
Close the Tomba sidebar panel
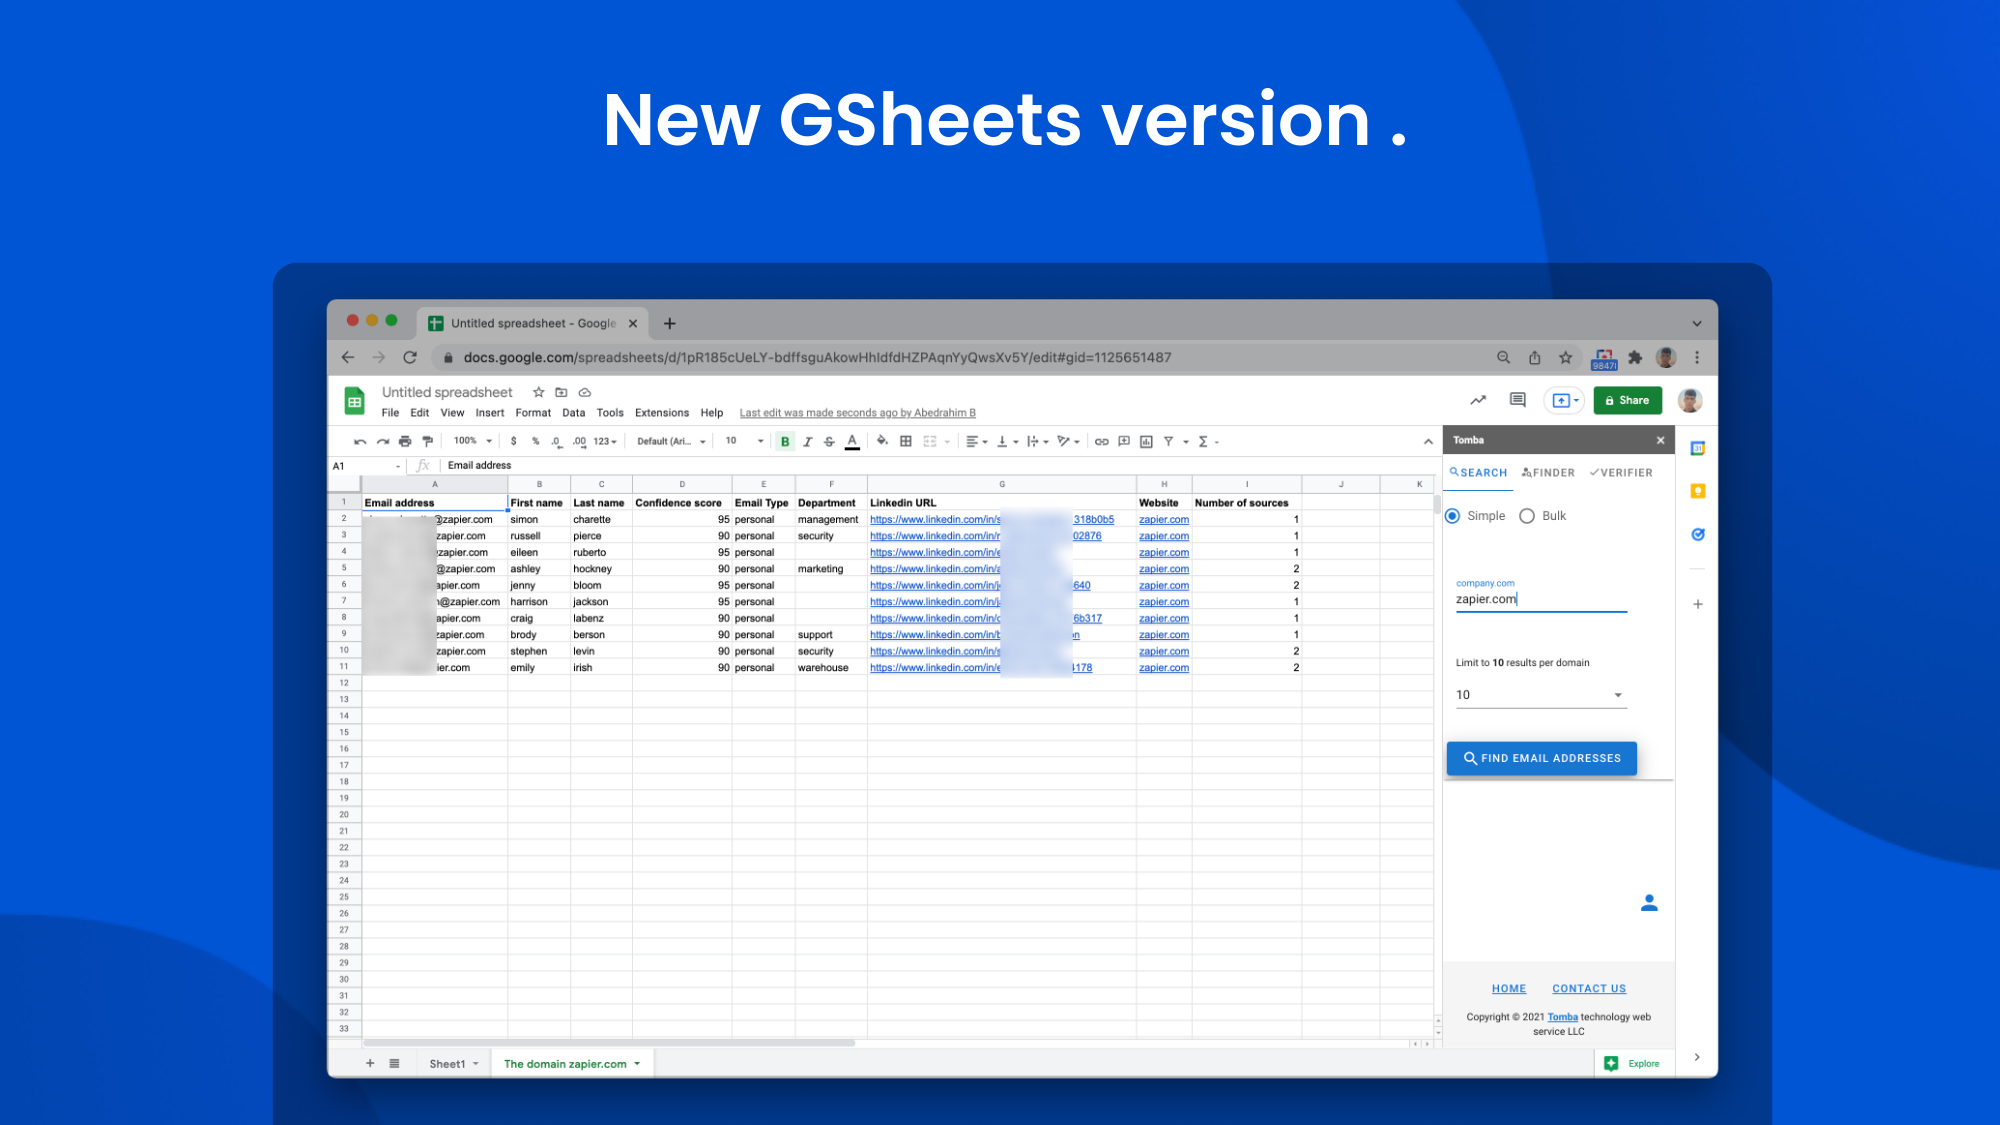[1661, 440]
